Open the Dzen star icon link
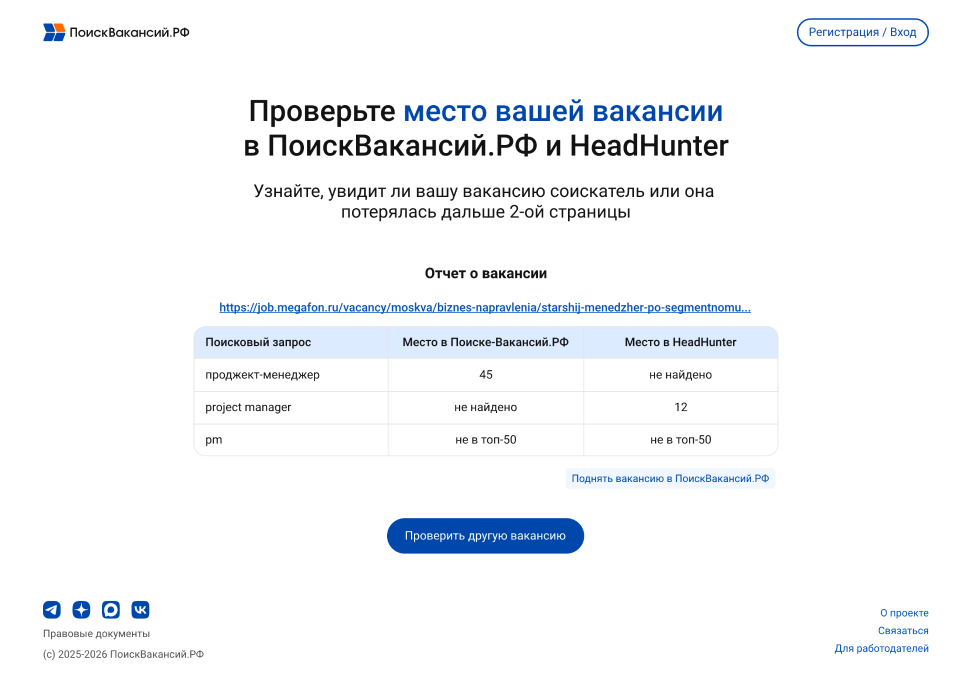 tap(81, 610)
